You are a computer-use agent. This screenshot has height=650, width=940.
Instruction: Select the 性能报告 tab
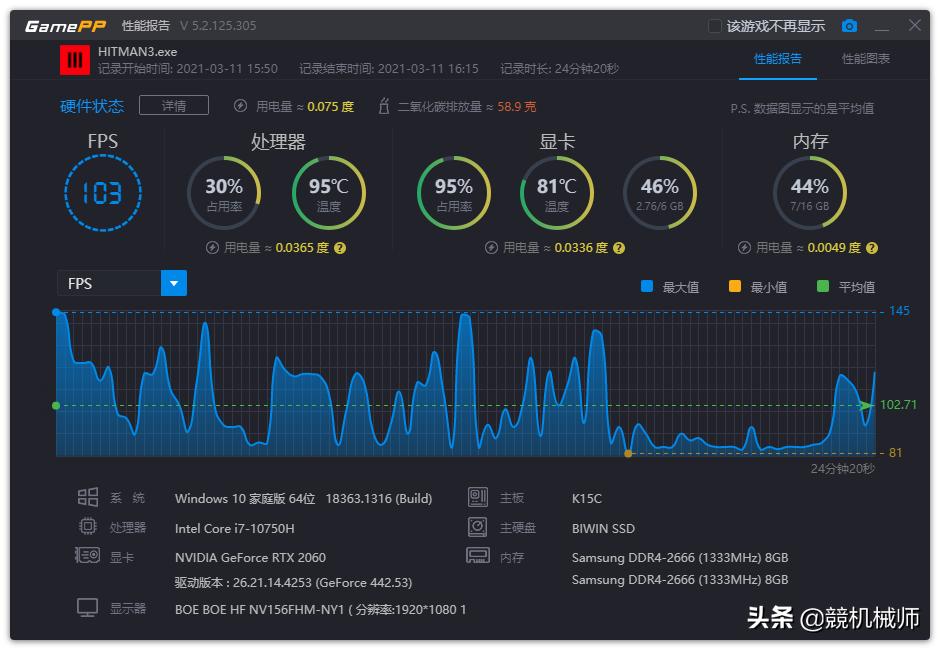click(779, 59)
